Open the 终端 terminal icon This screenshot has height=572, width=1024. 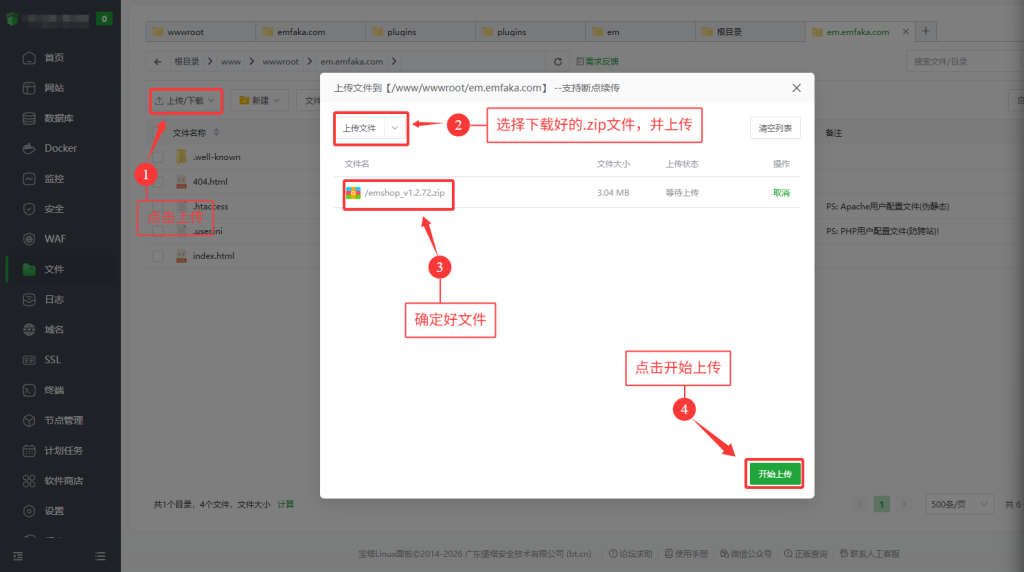tap(29, 390)
